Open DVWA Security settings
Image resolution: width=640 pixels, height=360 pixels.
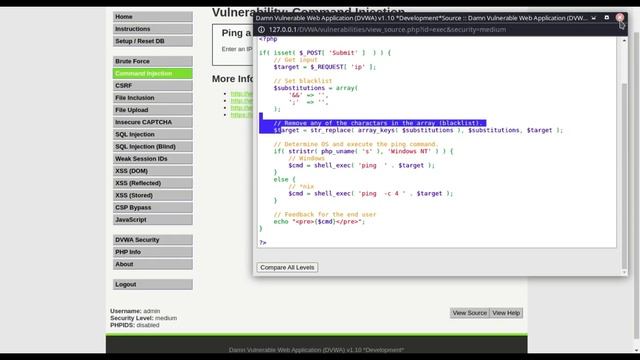tap(152, 240)
